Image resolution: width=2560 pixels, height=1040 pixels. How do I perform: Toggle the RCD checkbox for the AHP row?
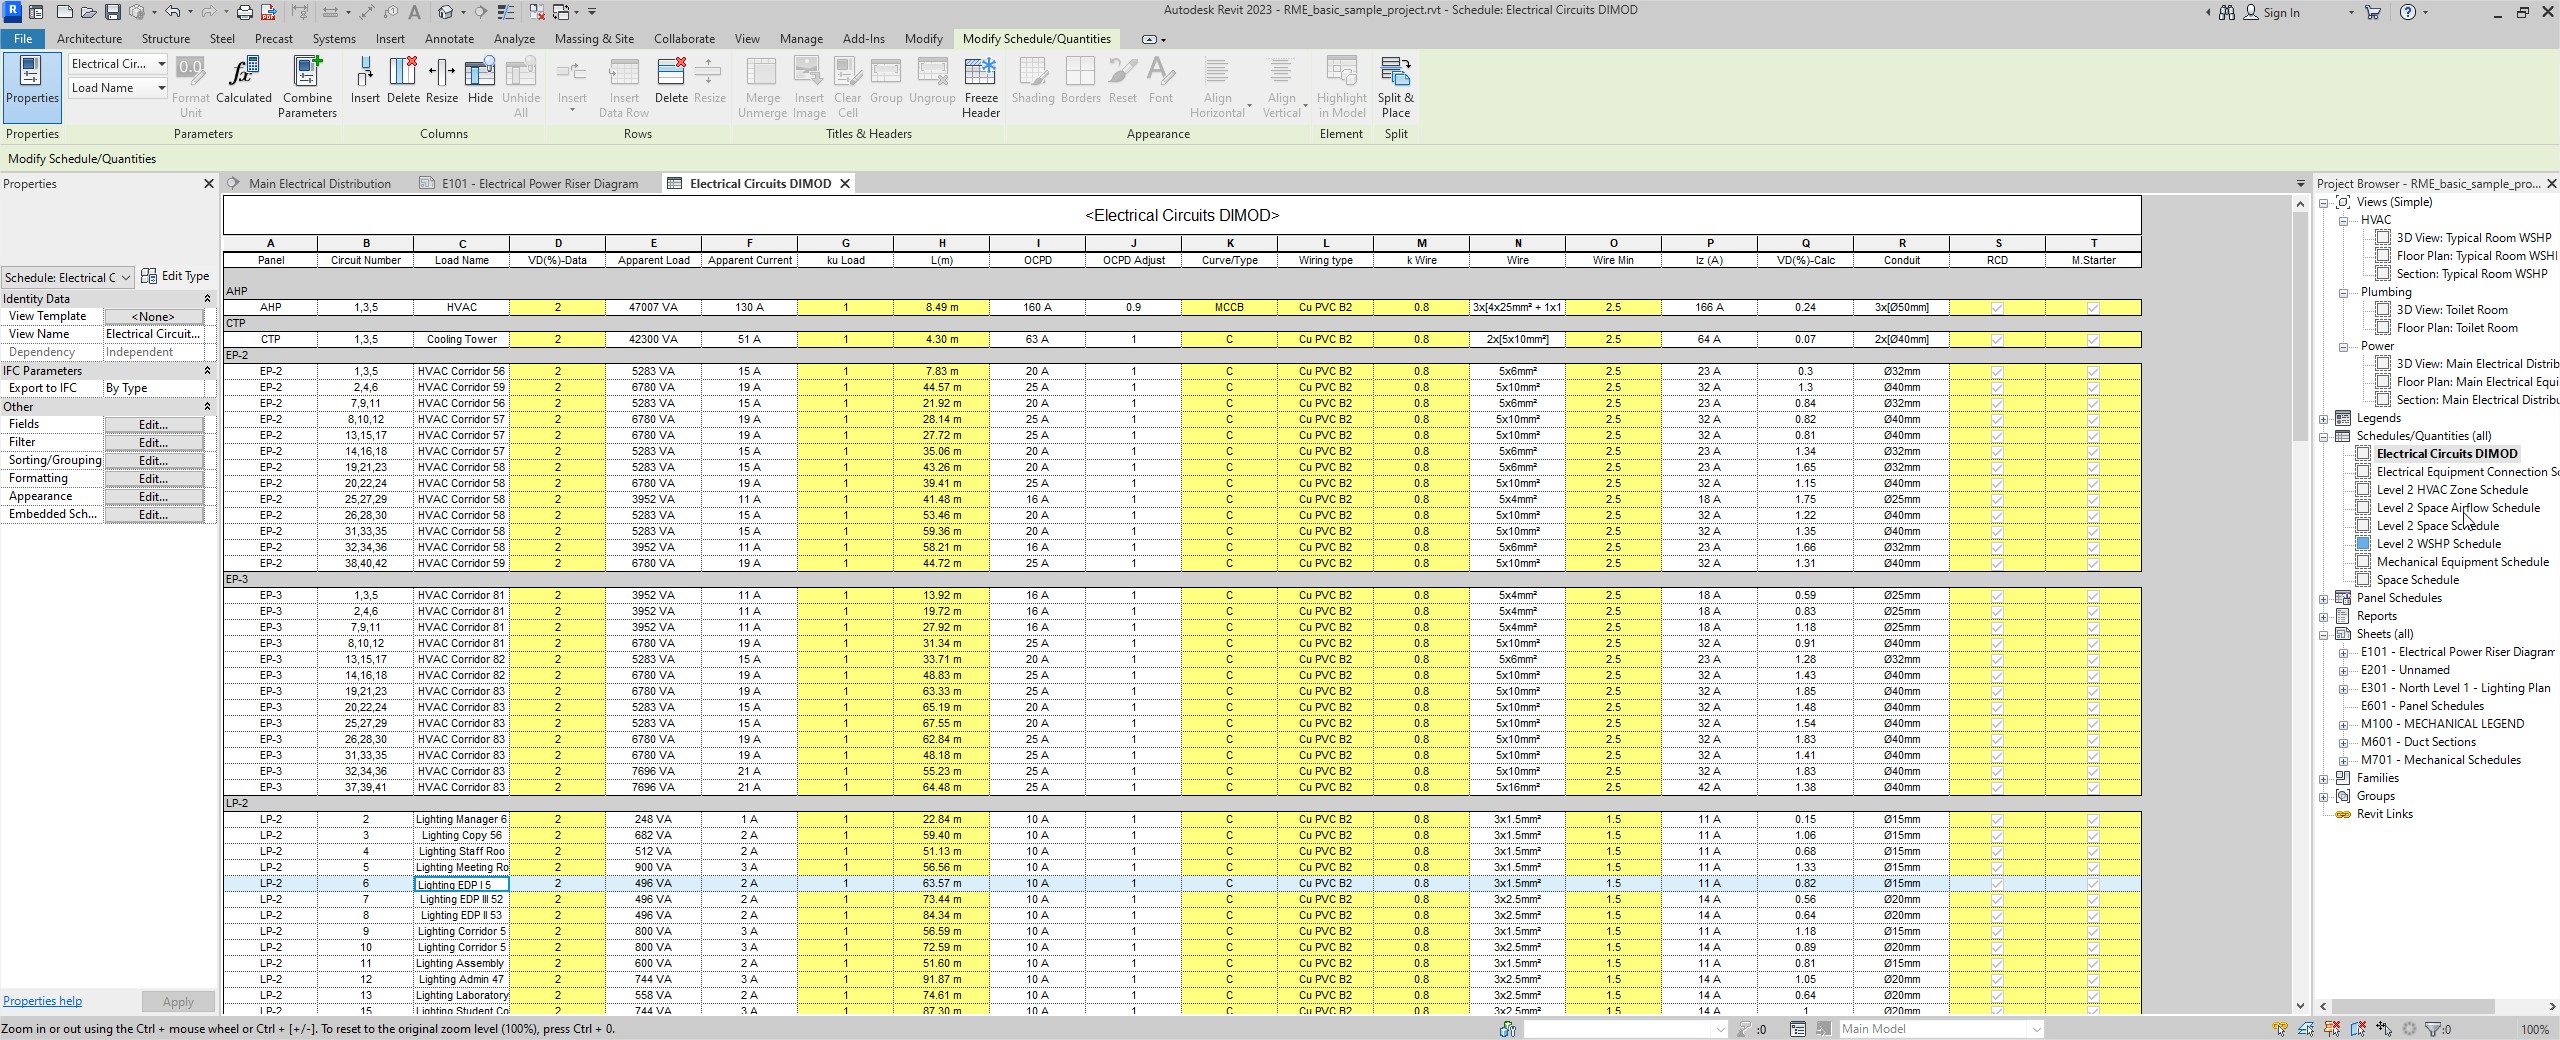[1997, 308]
